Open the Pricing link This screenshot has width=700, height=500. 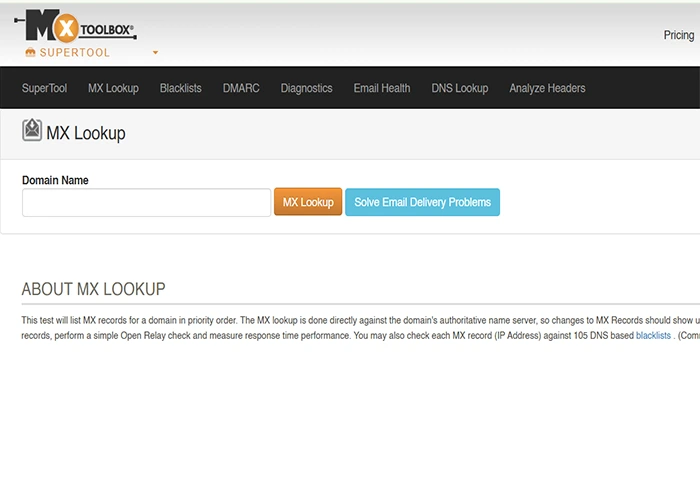[679, 35]
